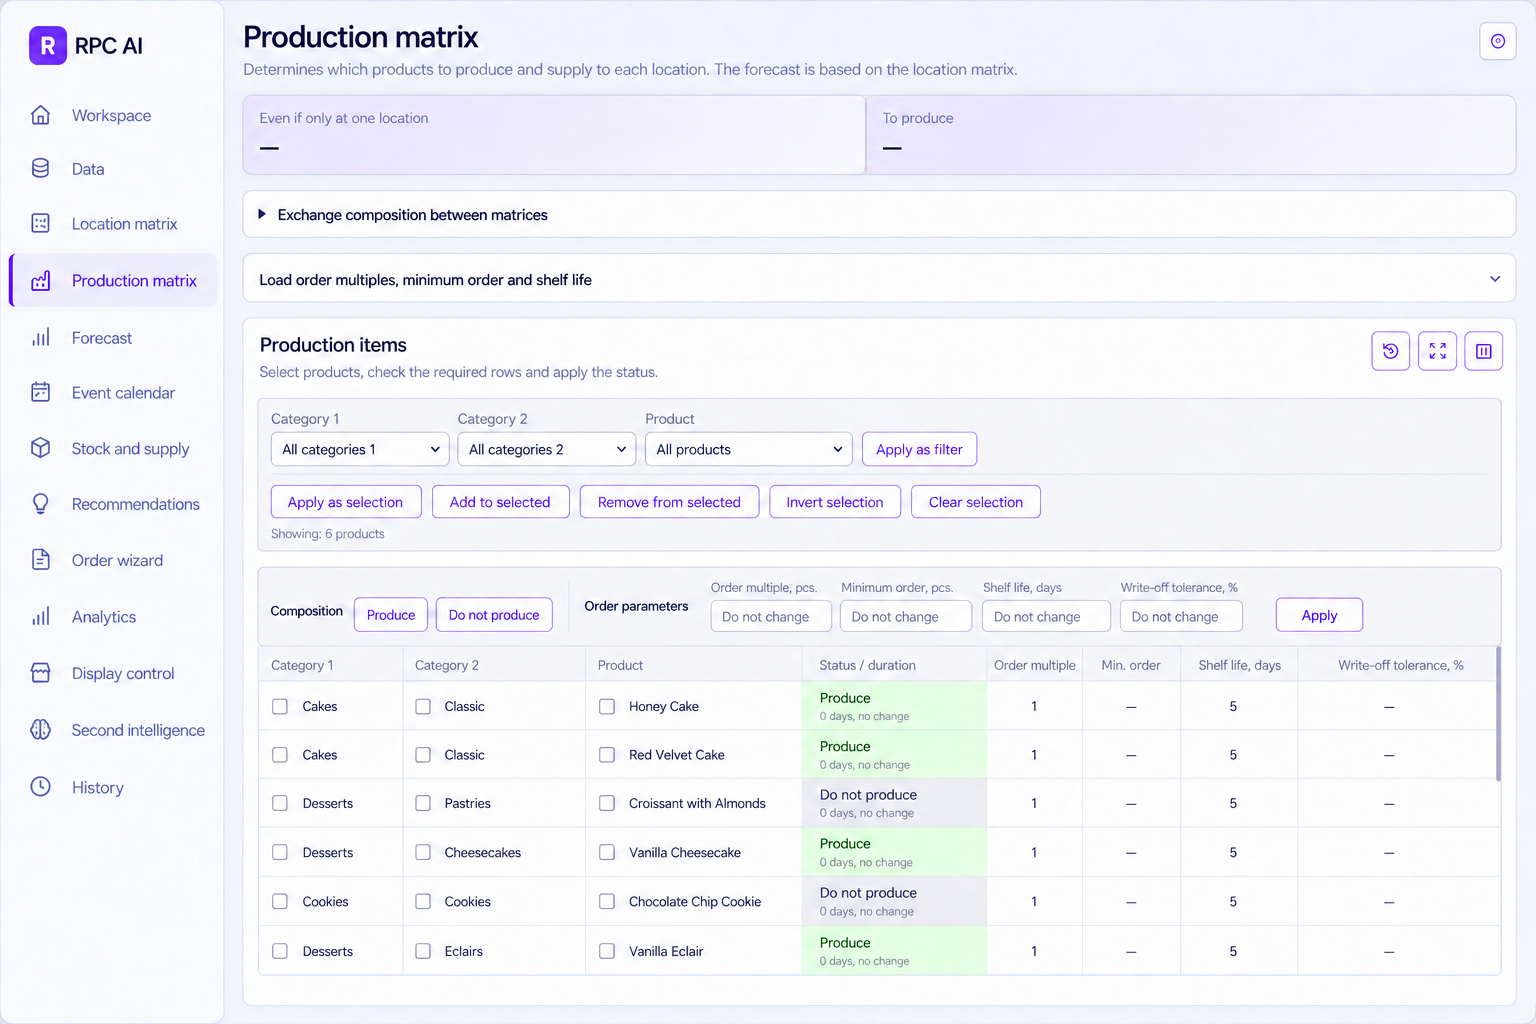Click the Clear selection button
This screenshot has width=1536, height=1024.
click(976, 502)
